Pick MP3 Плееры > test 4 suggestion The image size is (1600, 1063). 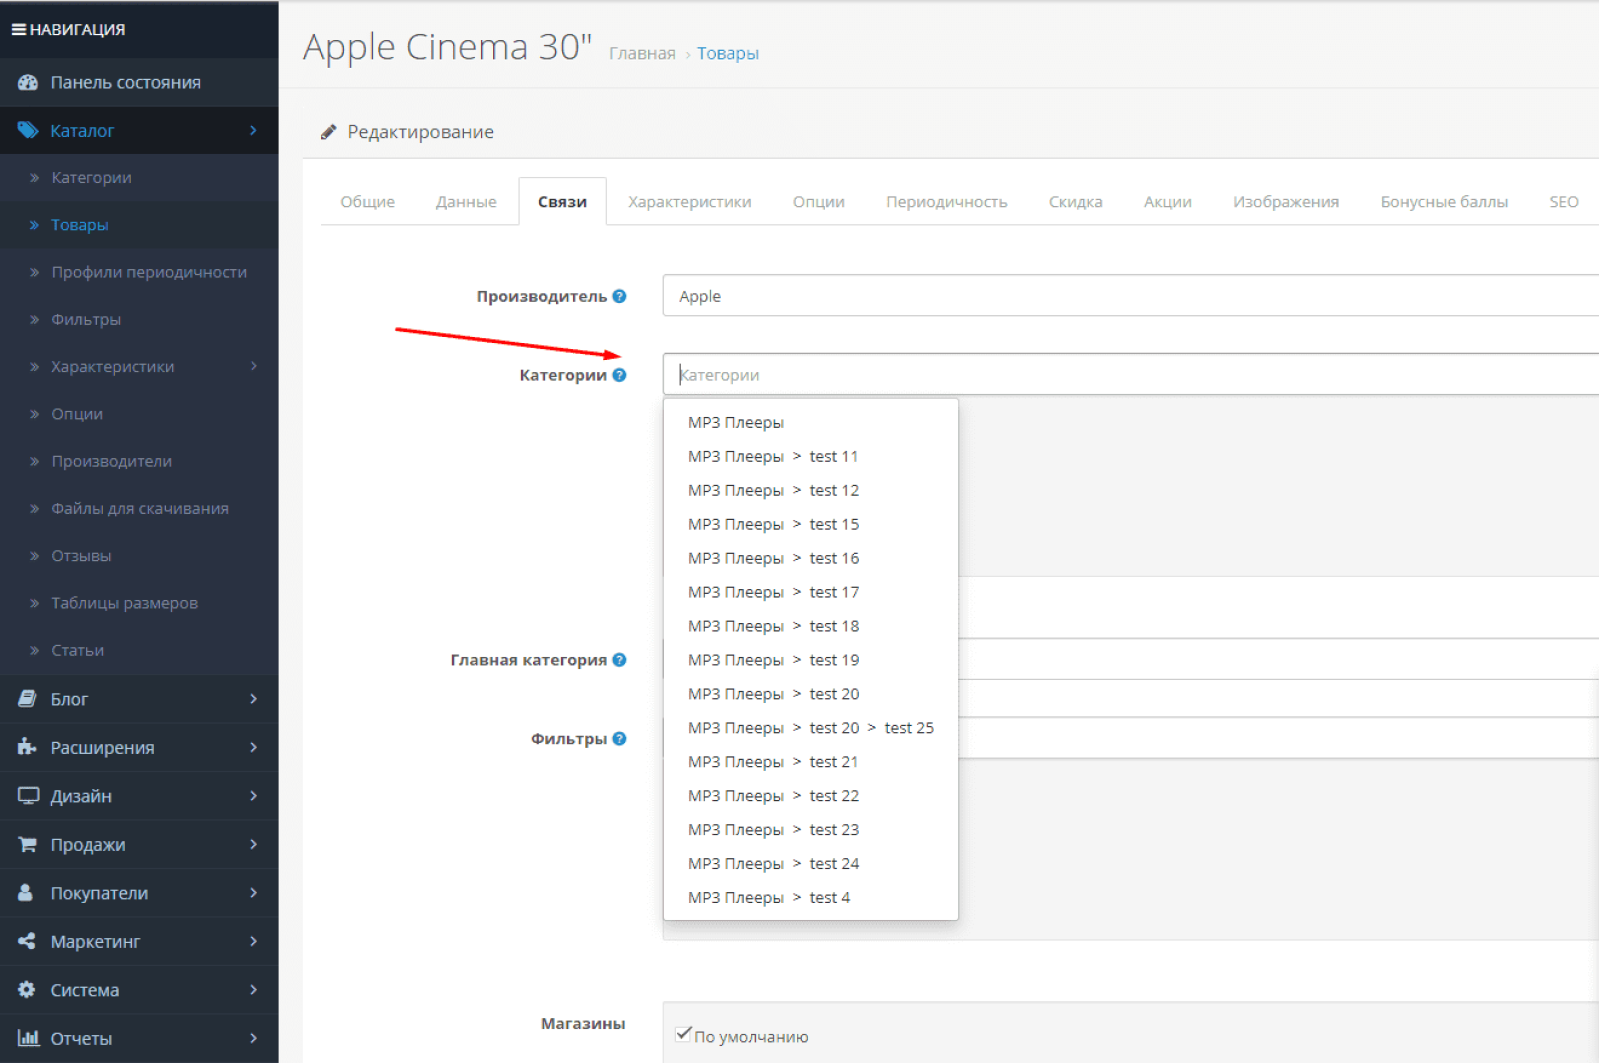[810, 898]
